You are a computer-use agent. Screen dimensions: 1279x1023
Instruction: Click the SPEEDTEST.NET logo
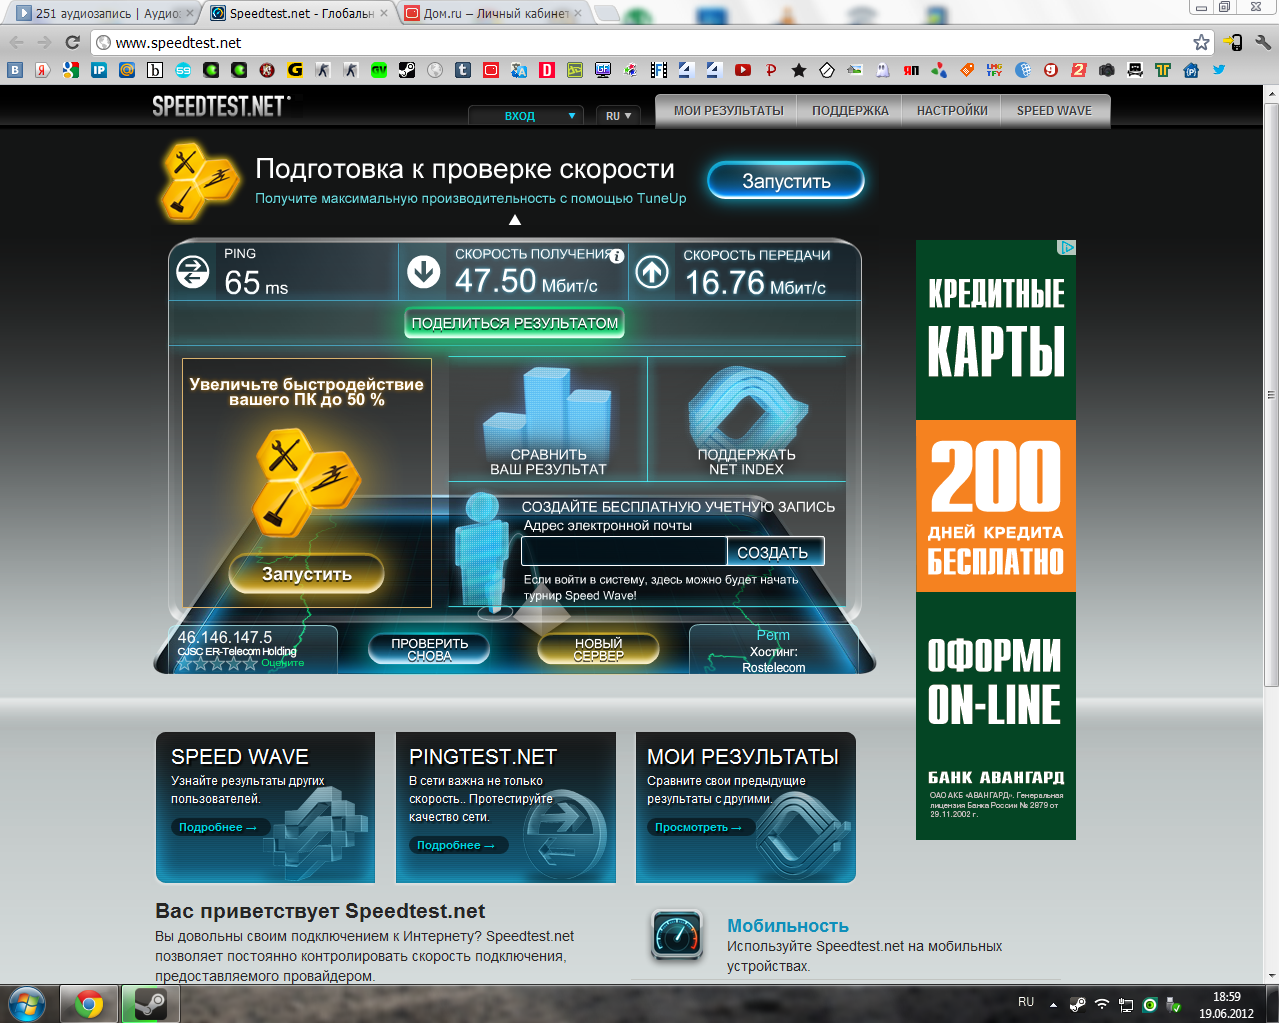[221, 106]
